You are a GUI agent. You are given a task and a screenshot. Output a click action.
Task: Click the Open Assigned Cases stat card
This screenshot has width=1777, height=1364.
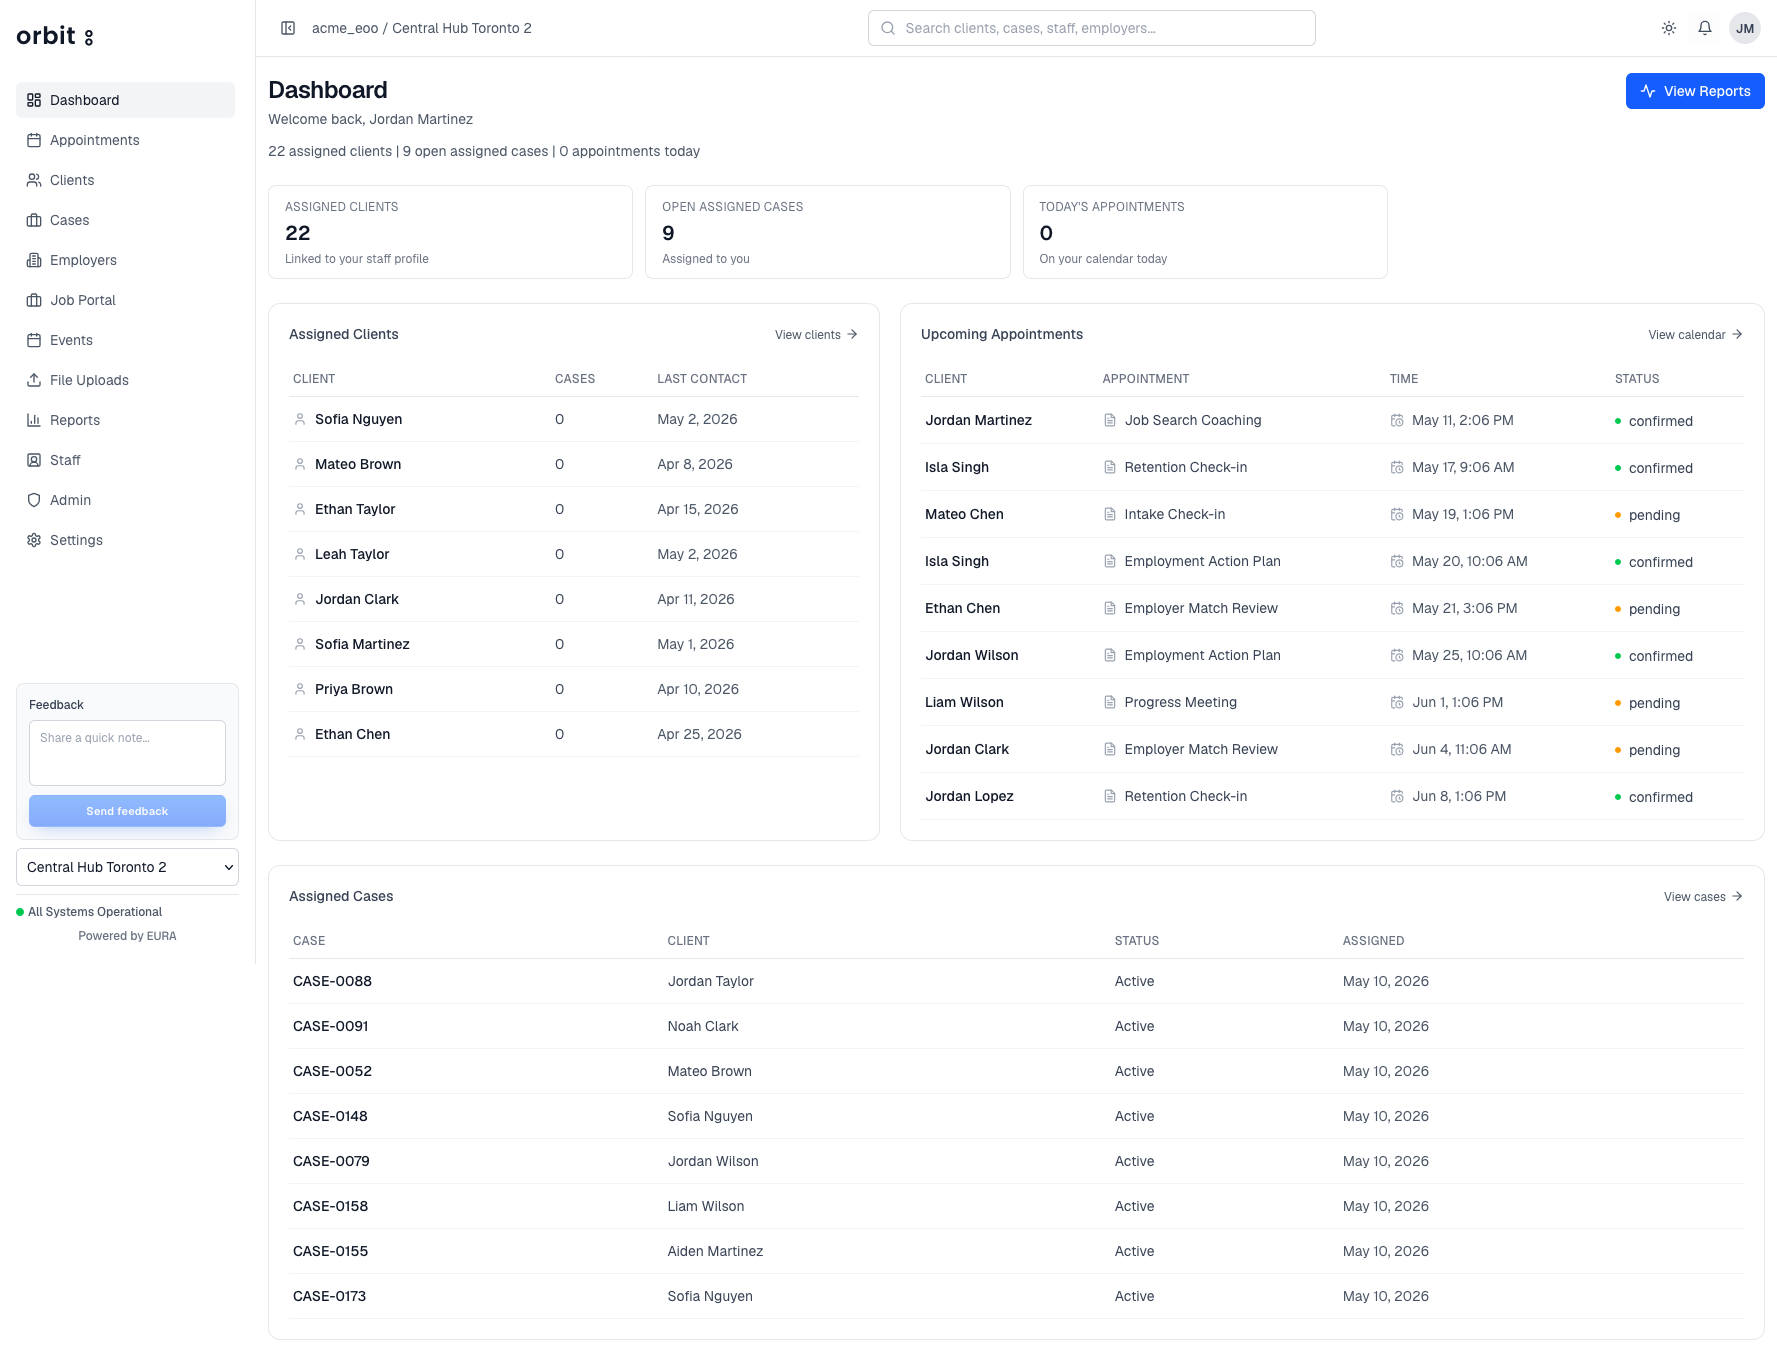click(828, 232)
